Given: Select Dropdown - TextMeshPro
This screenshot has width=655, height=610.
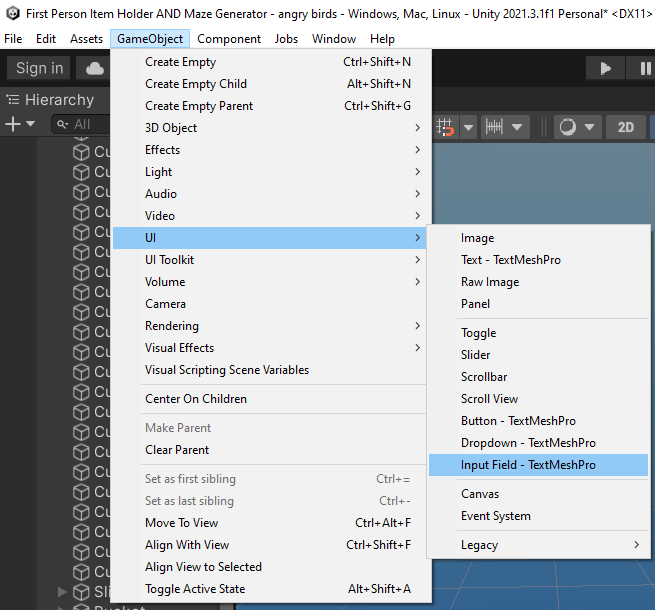Looking at the screenshot, I should (x=538, y=443).
